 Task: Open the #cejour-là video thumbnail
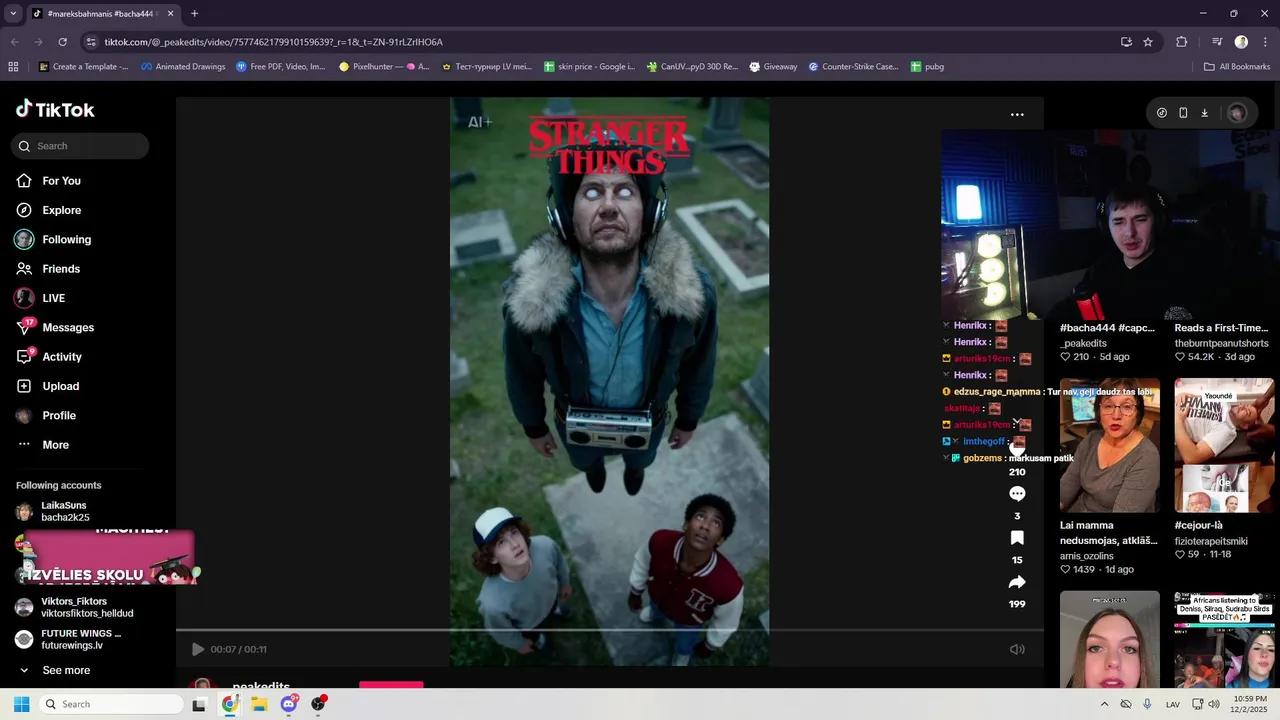(1224, 445)
